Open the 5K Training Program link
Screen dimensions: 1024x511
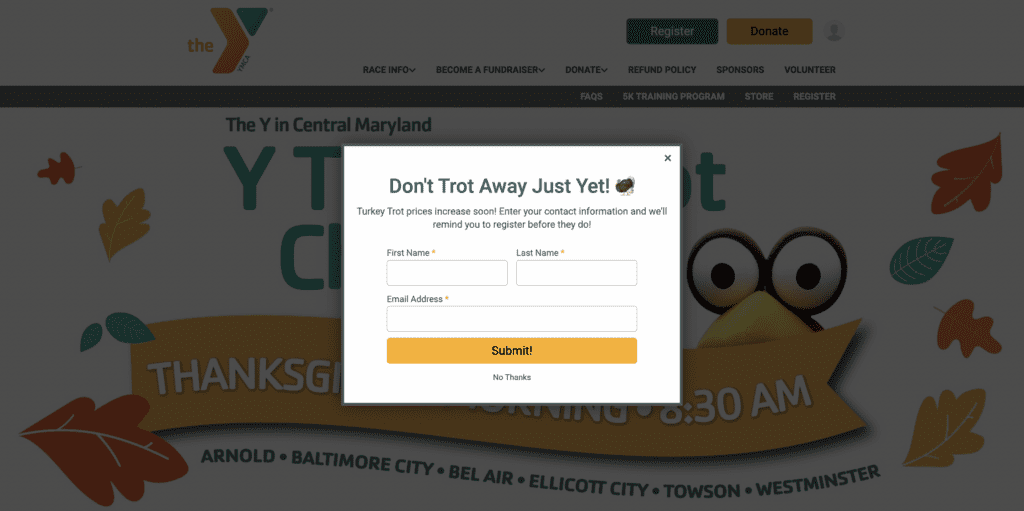[673, 97]
